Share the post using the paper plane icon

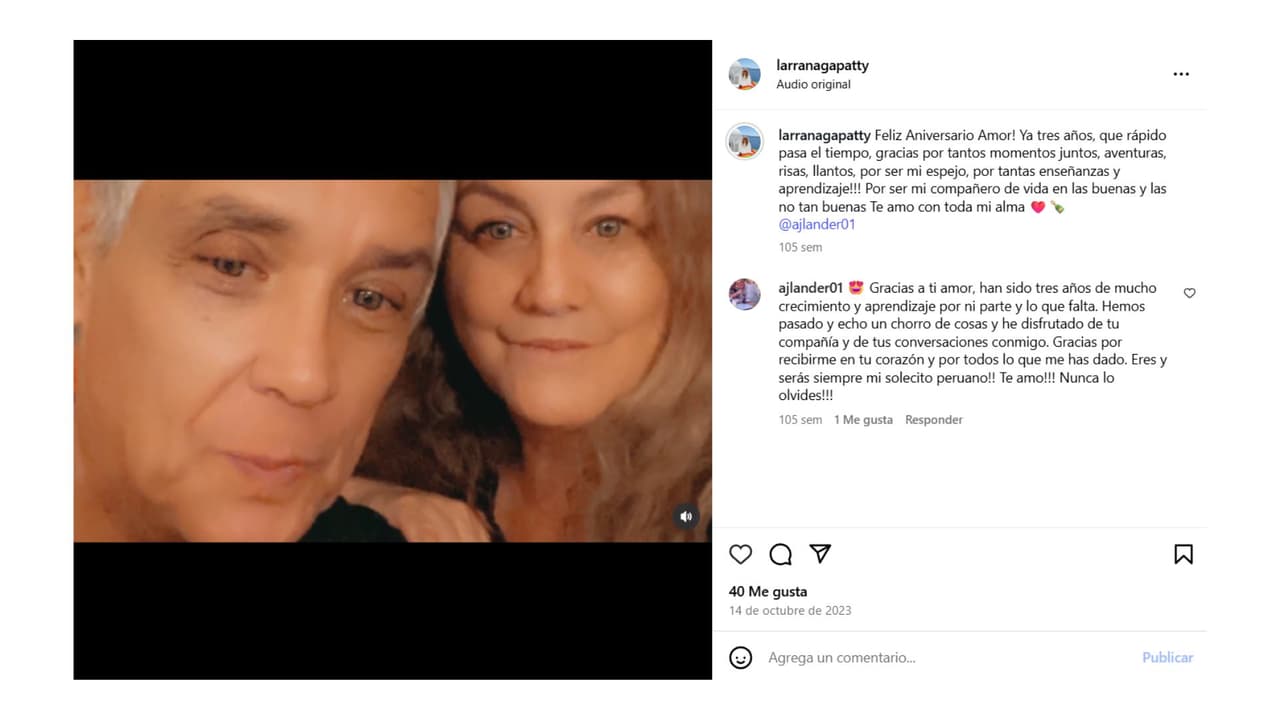tap(819, 554)
